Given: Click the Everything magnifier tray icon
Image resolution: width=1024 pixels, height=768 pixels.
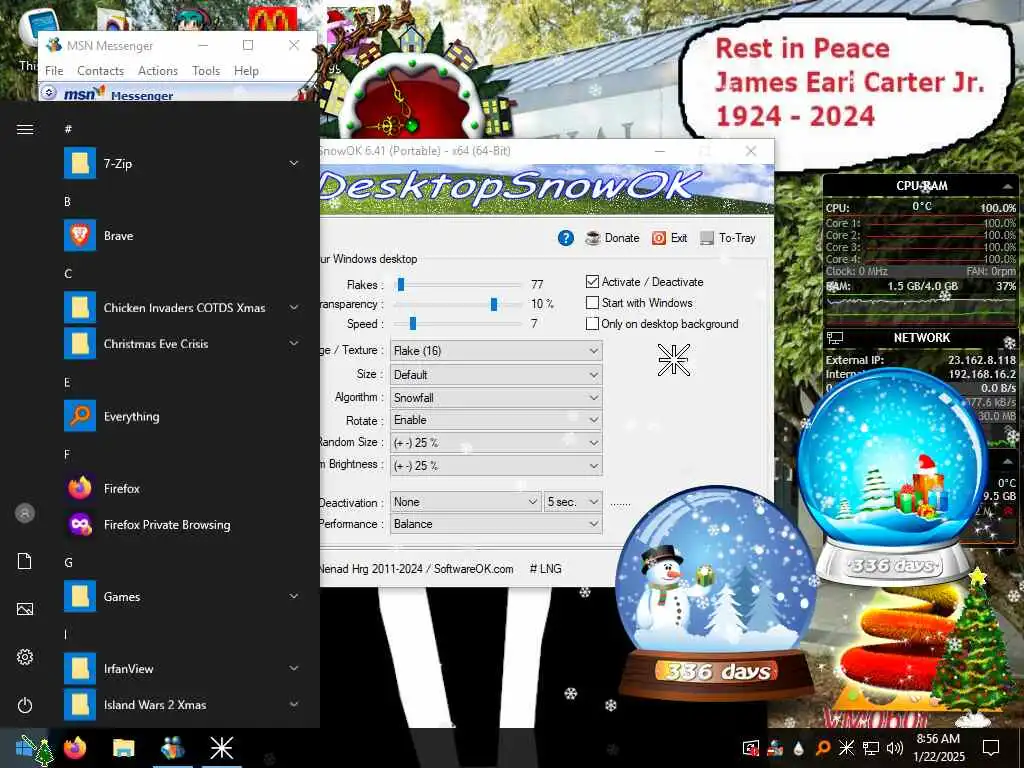Looking at the screenshot, I should [x=823, y=748].
